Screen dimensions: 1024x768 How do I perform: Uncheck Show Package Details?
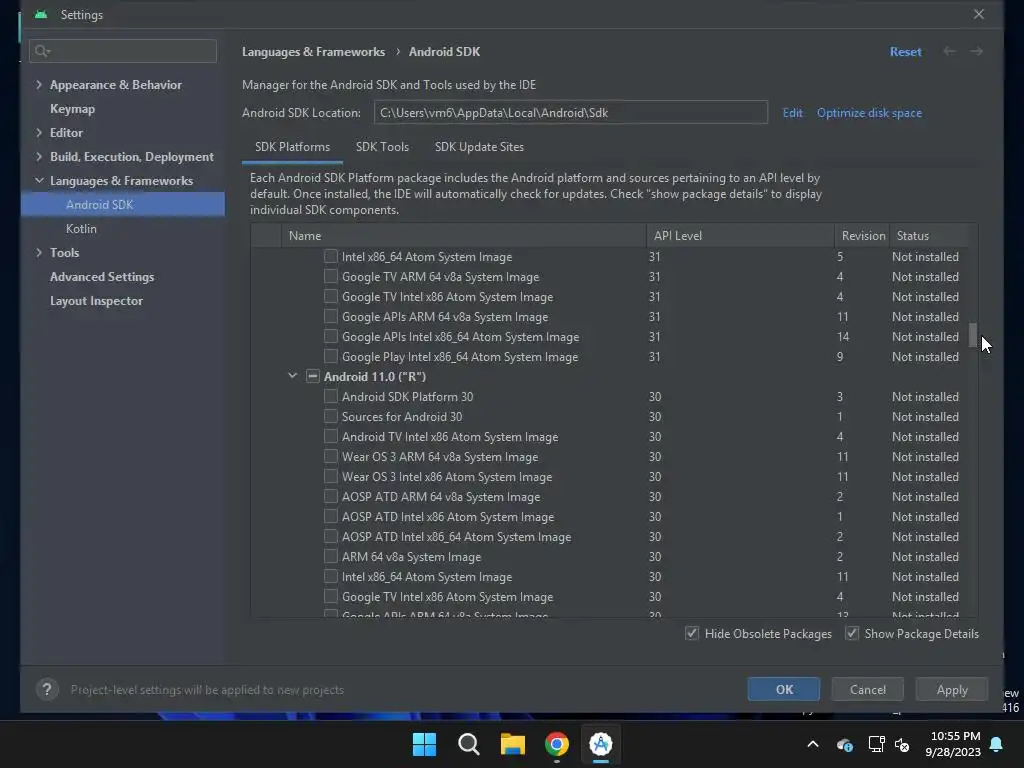pos(852,633)
